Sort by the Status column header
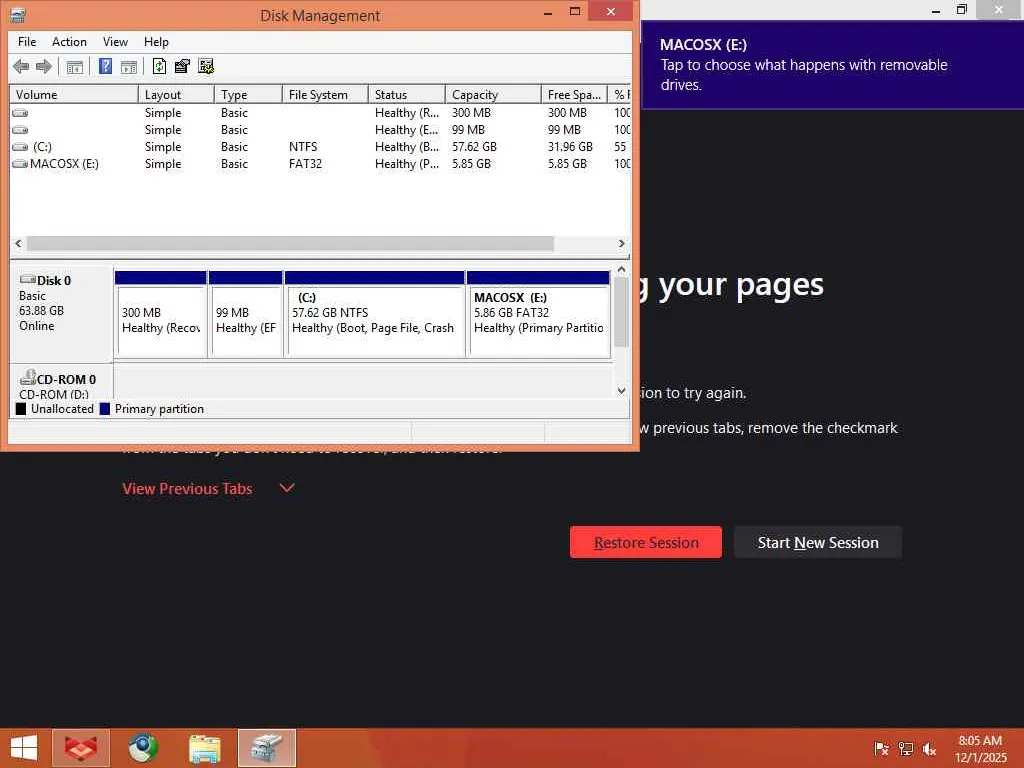 click(406, 95)
